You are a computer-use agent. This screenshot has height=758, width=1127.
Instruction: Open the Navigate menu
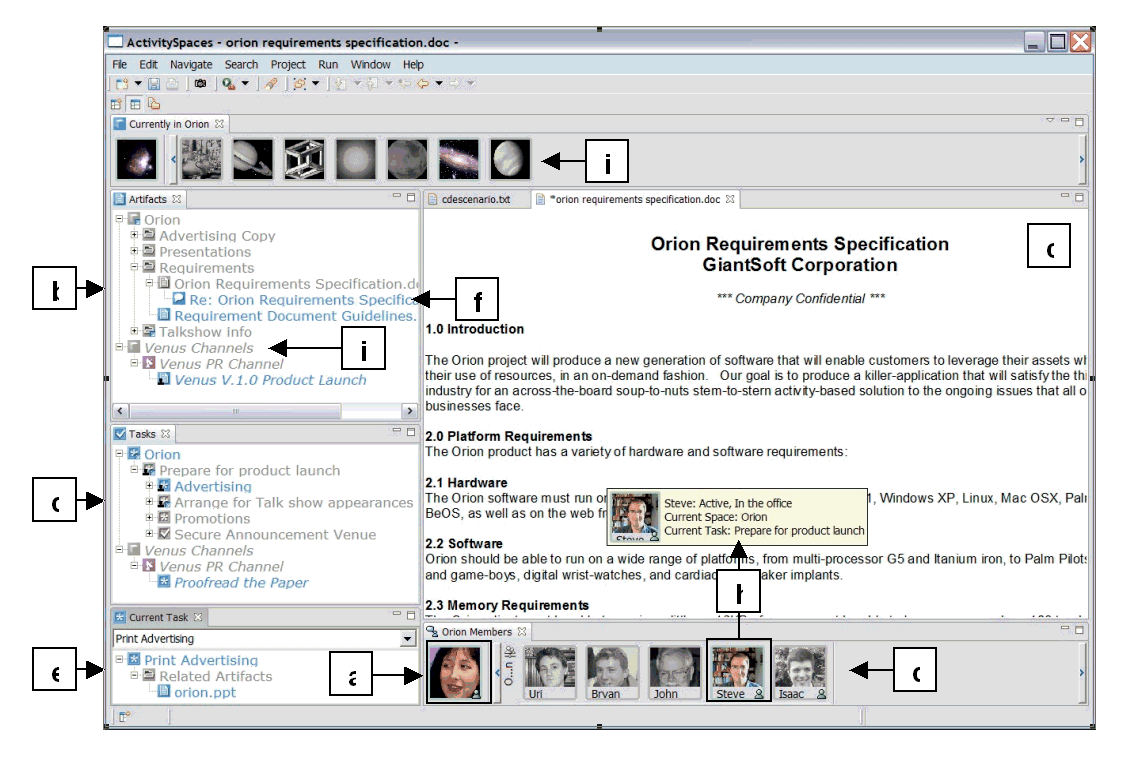191,65
